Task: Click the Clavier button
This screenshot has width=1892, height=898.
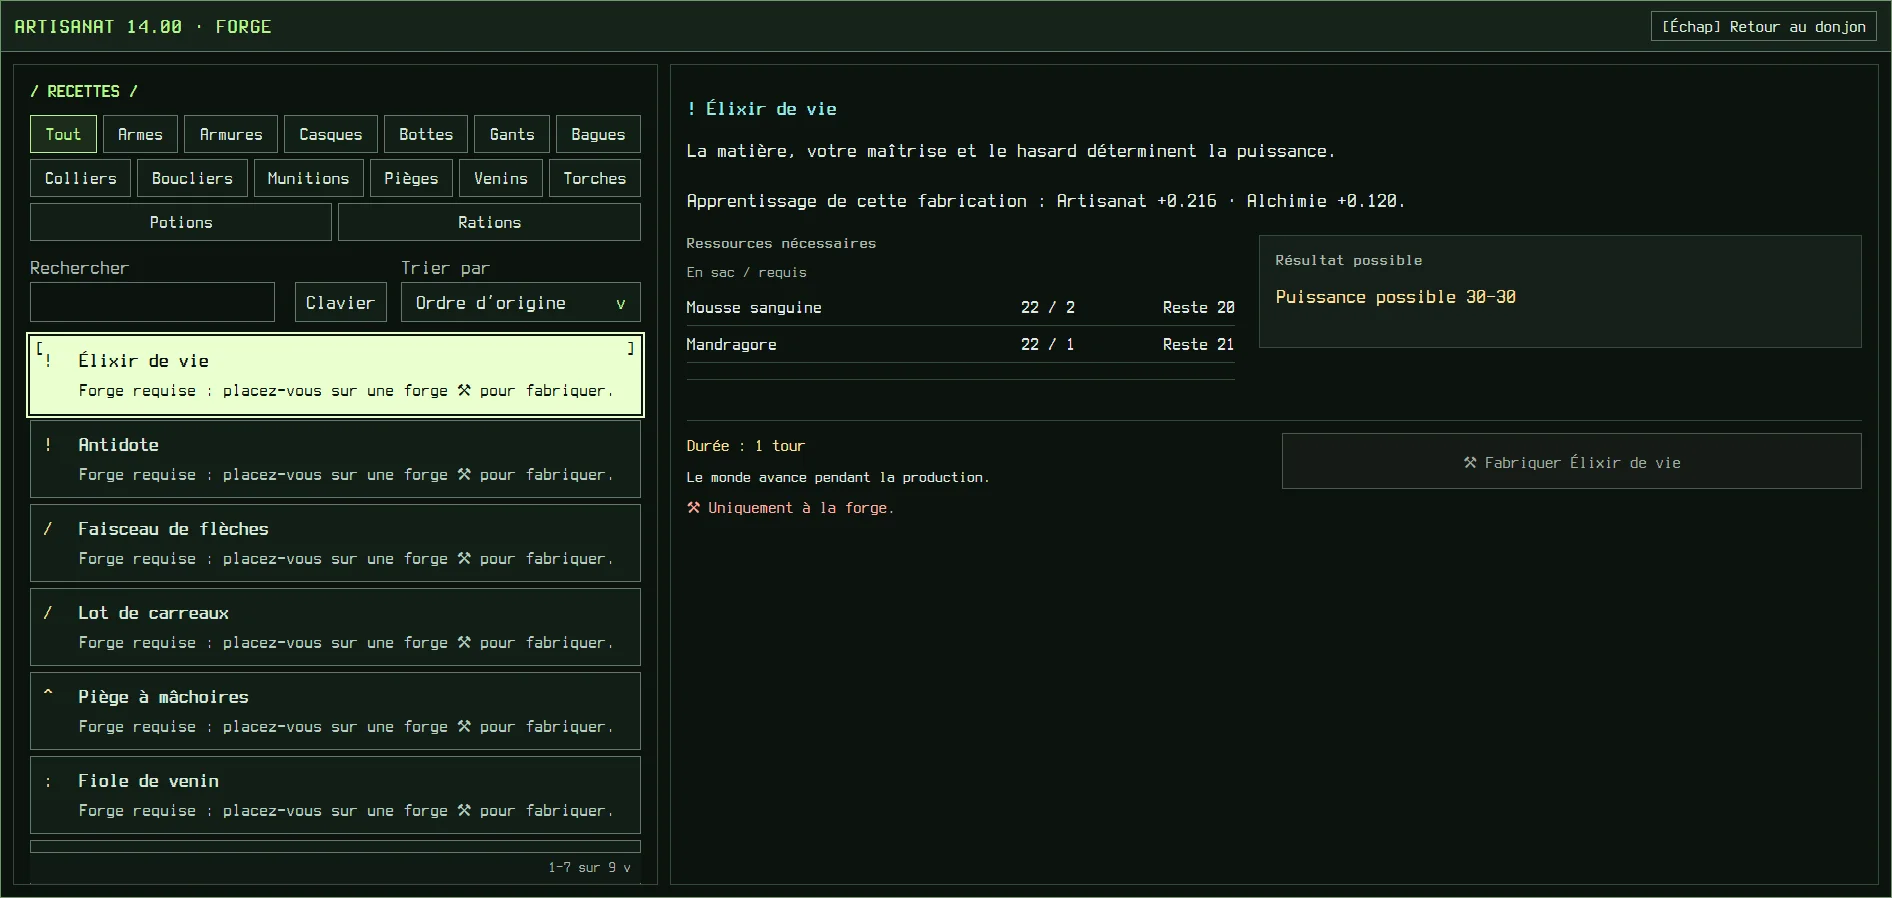Action: pos(340,302)
